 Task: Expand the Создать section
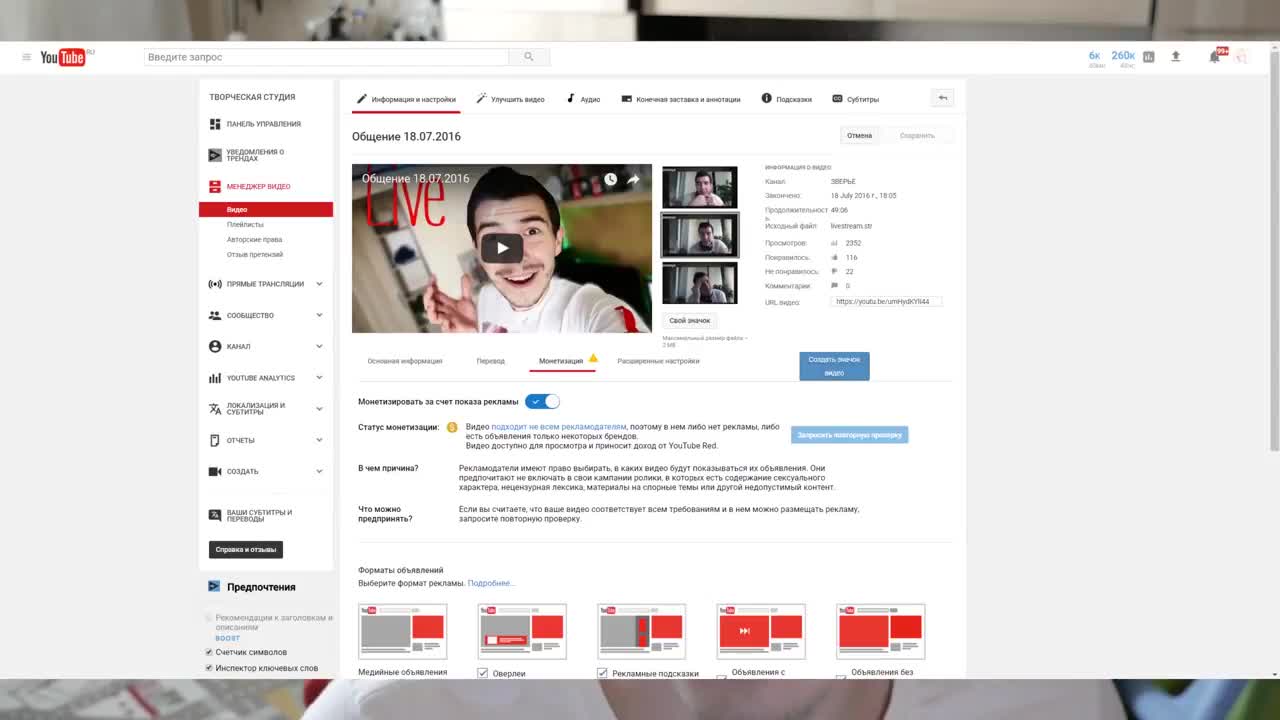click(320, 471)
